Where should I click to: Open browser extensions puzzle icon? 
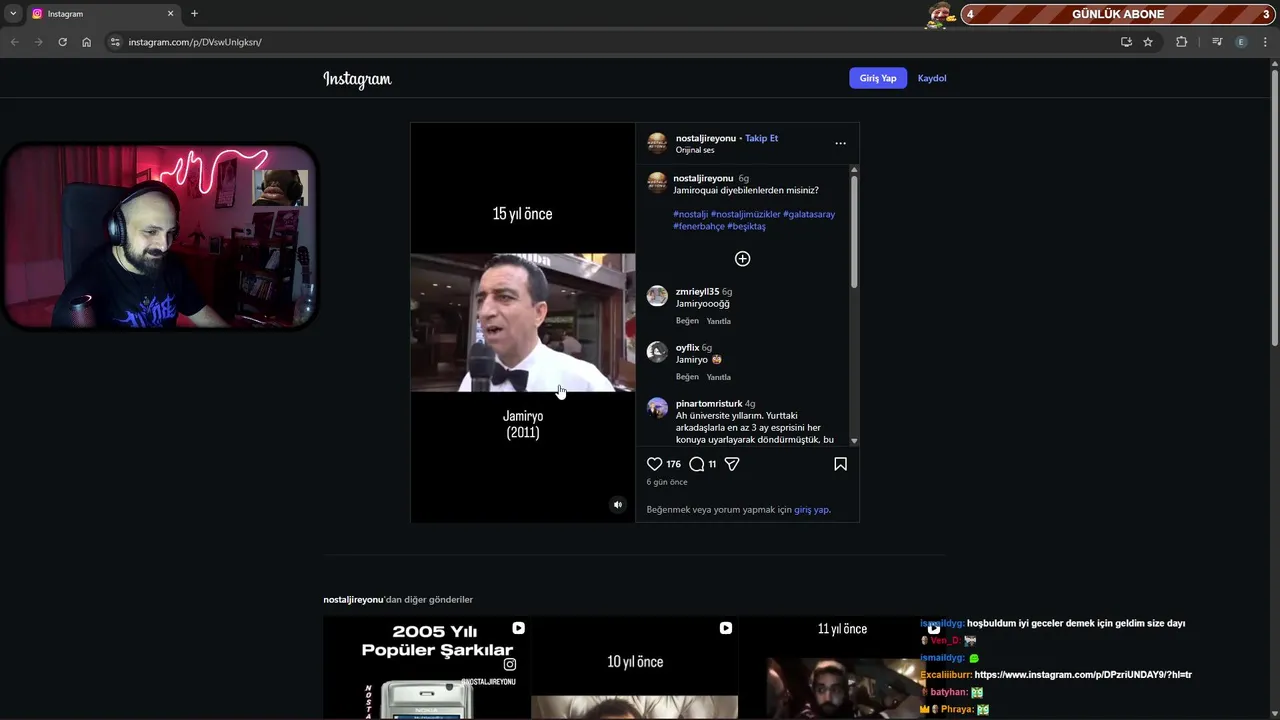tap(1181, 42)
